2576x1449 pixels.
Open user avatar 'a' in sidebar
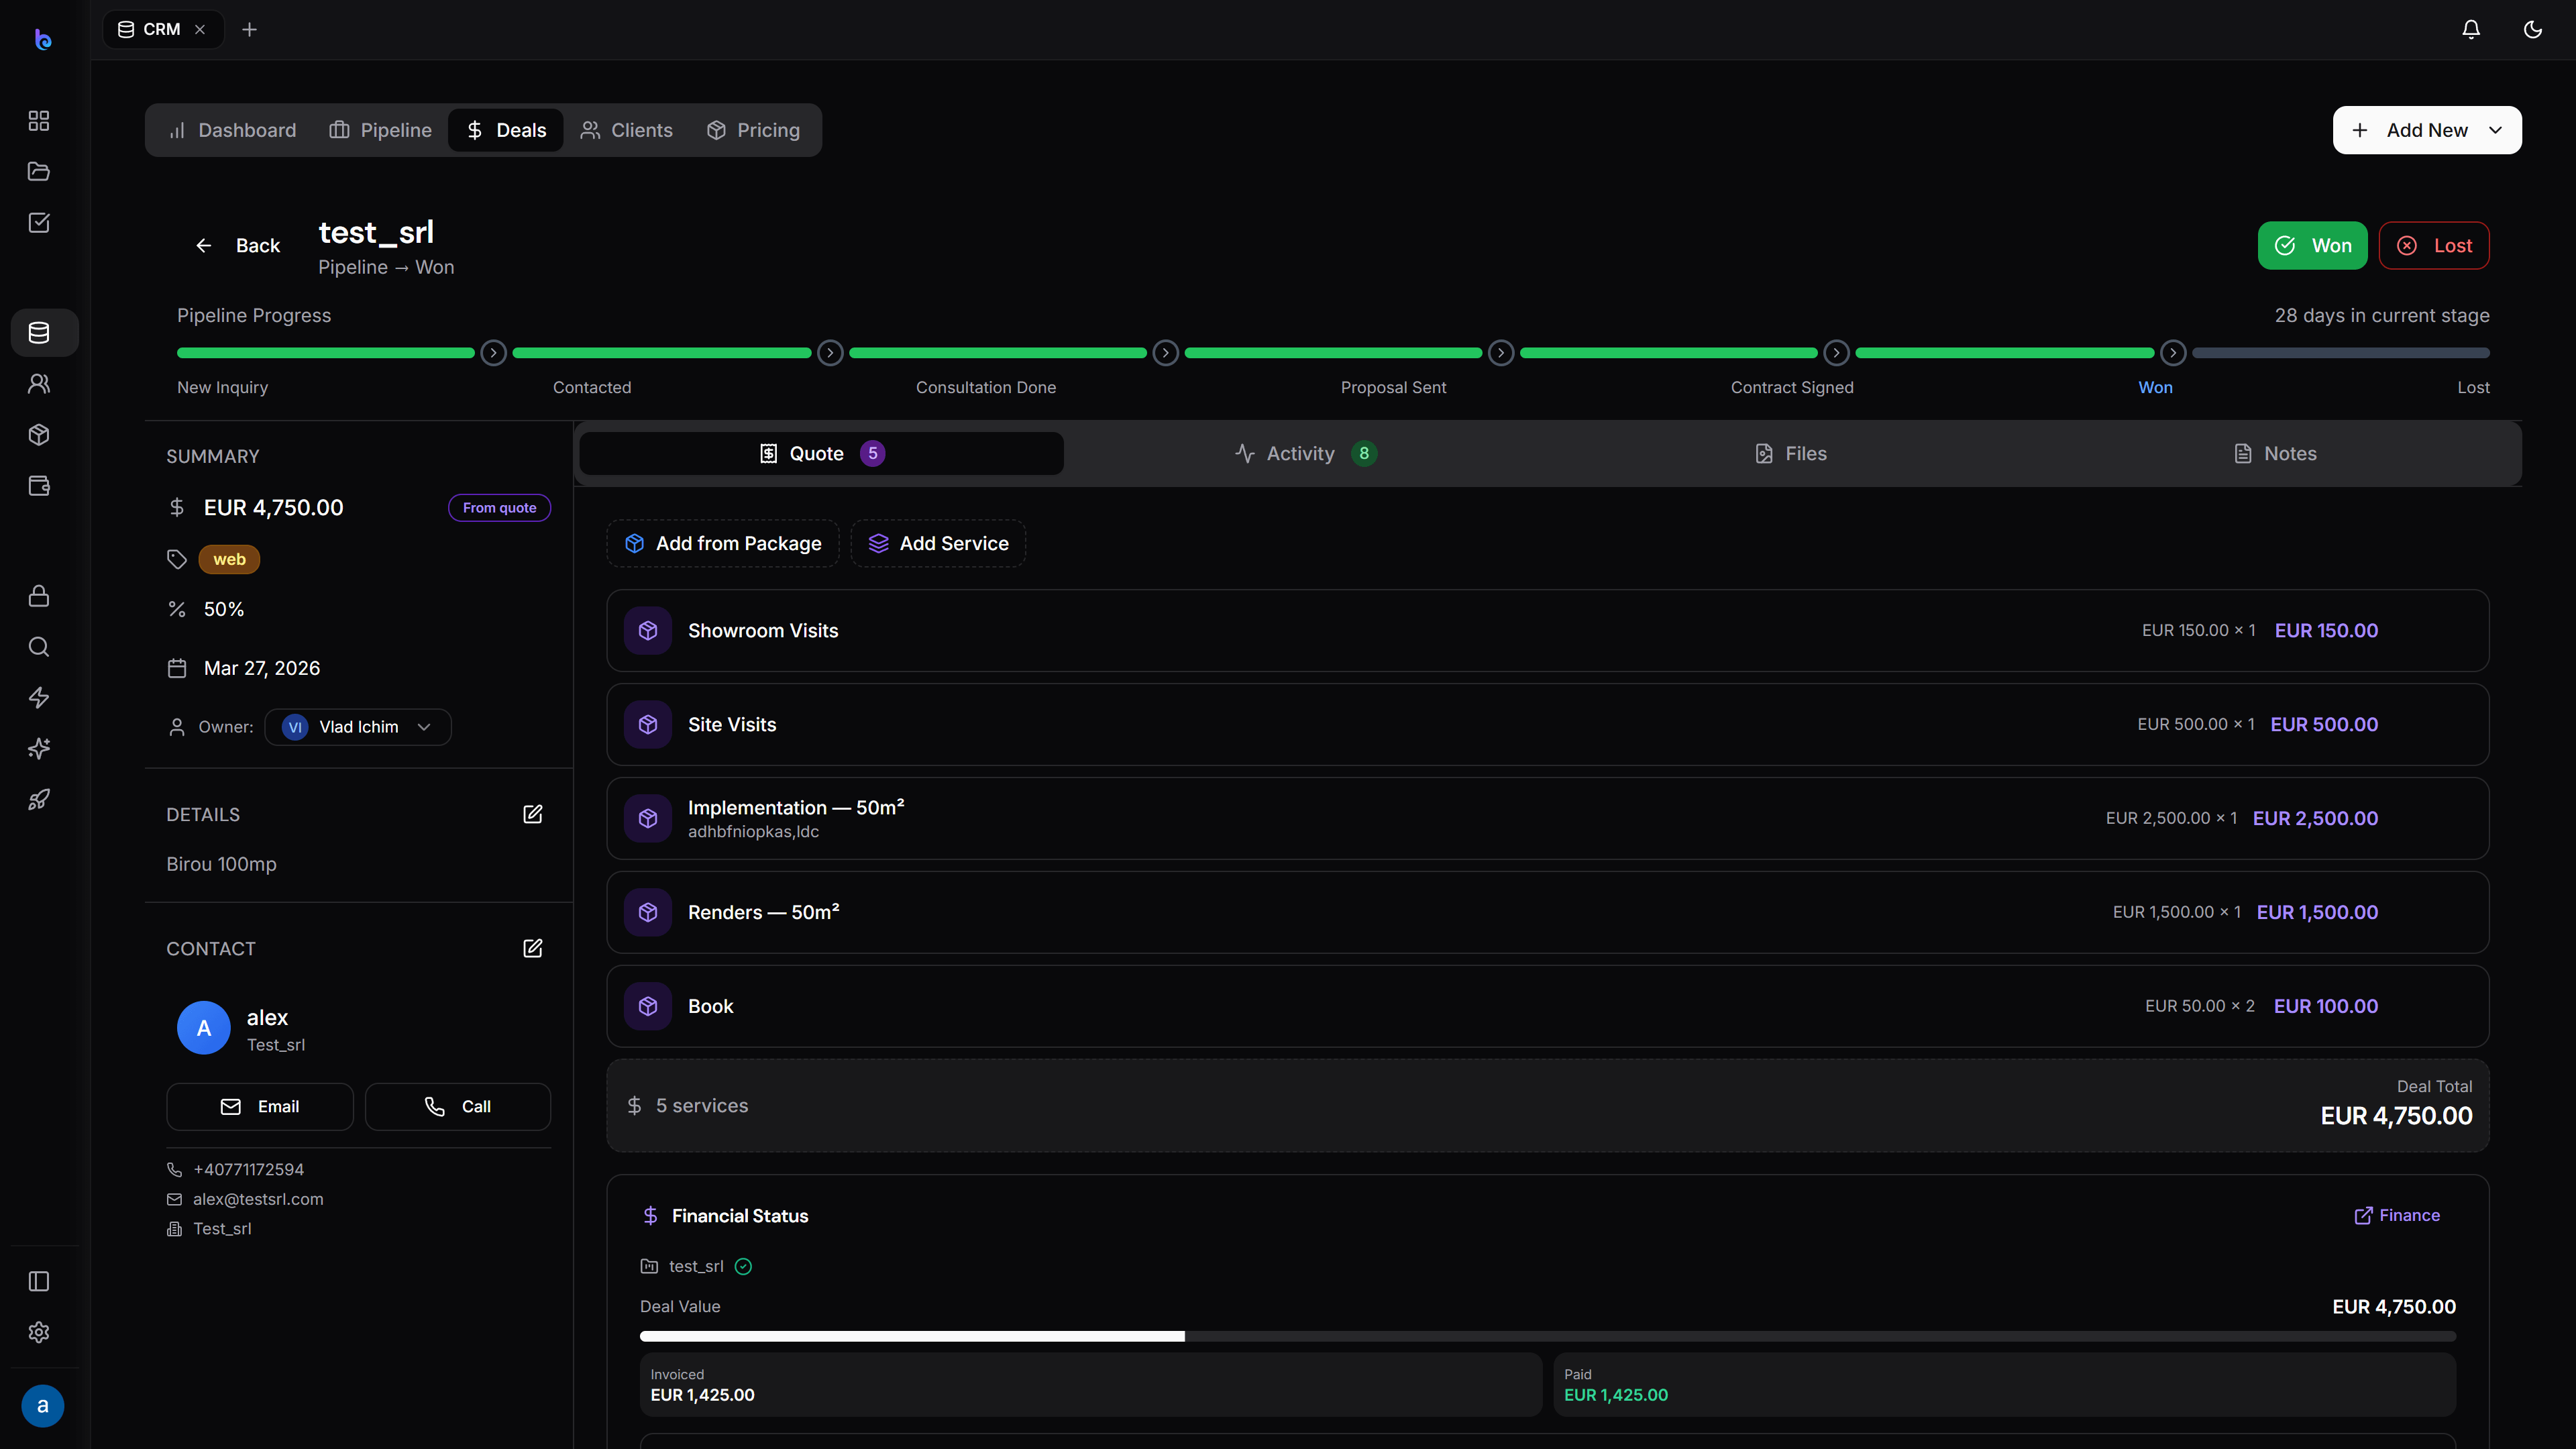[43, 1406]
